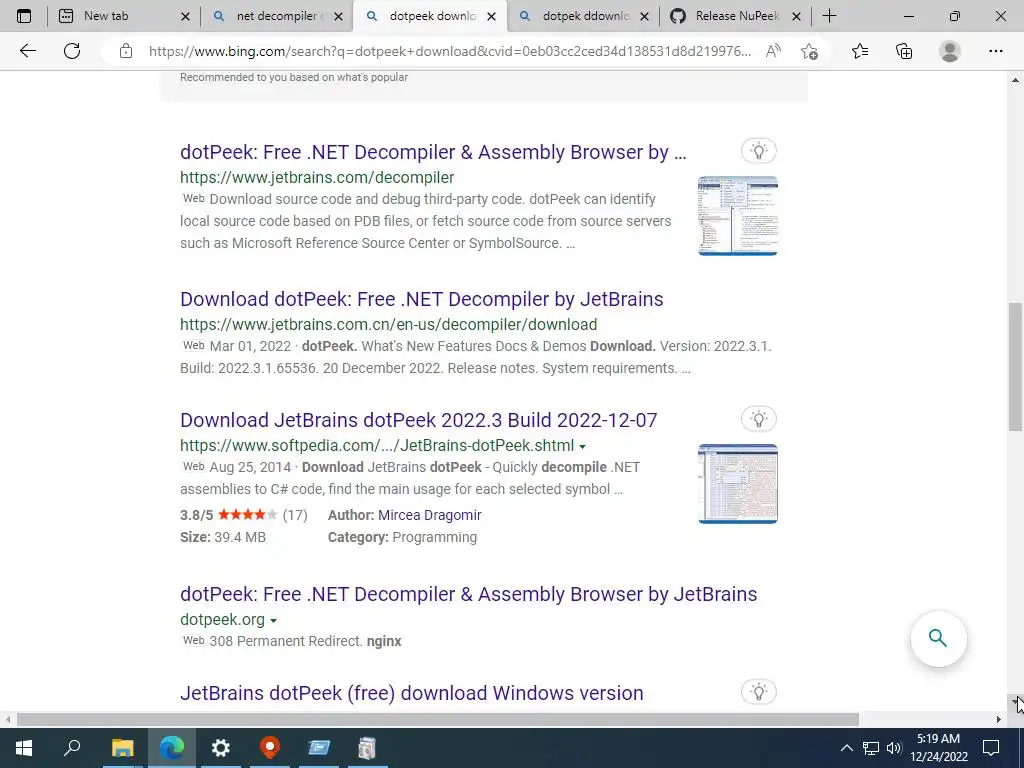Open the jetbrains.com decompiler result thumbnail
The image size is (1024, 768).
pyautogui.click(x=737, y=216)
